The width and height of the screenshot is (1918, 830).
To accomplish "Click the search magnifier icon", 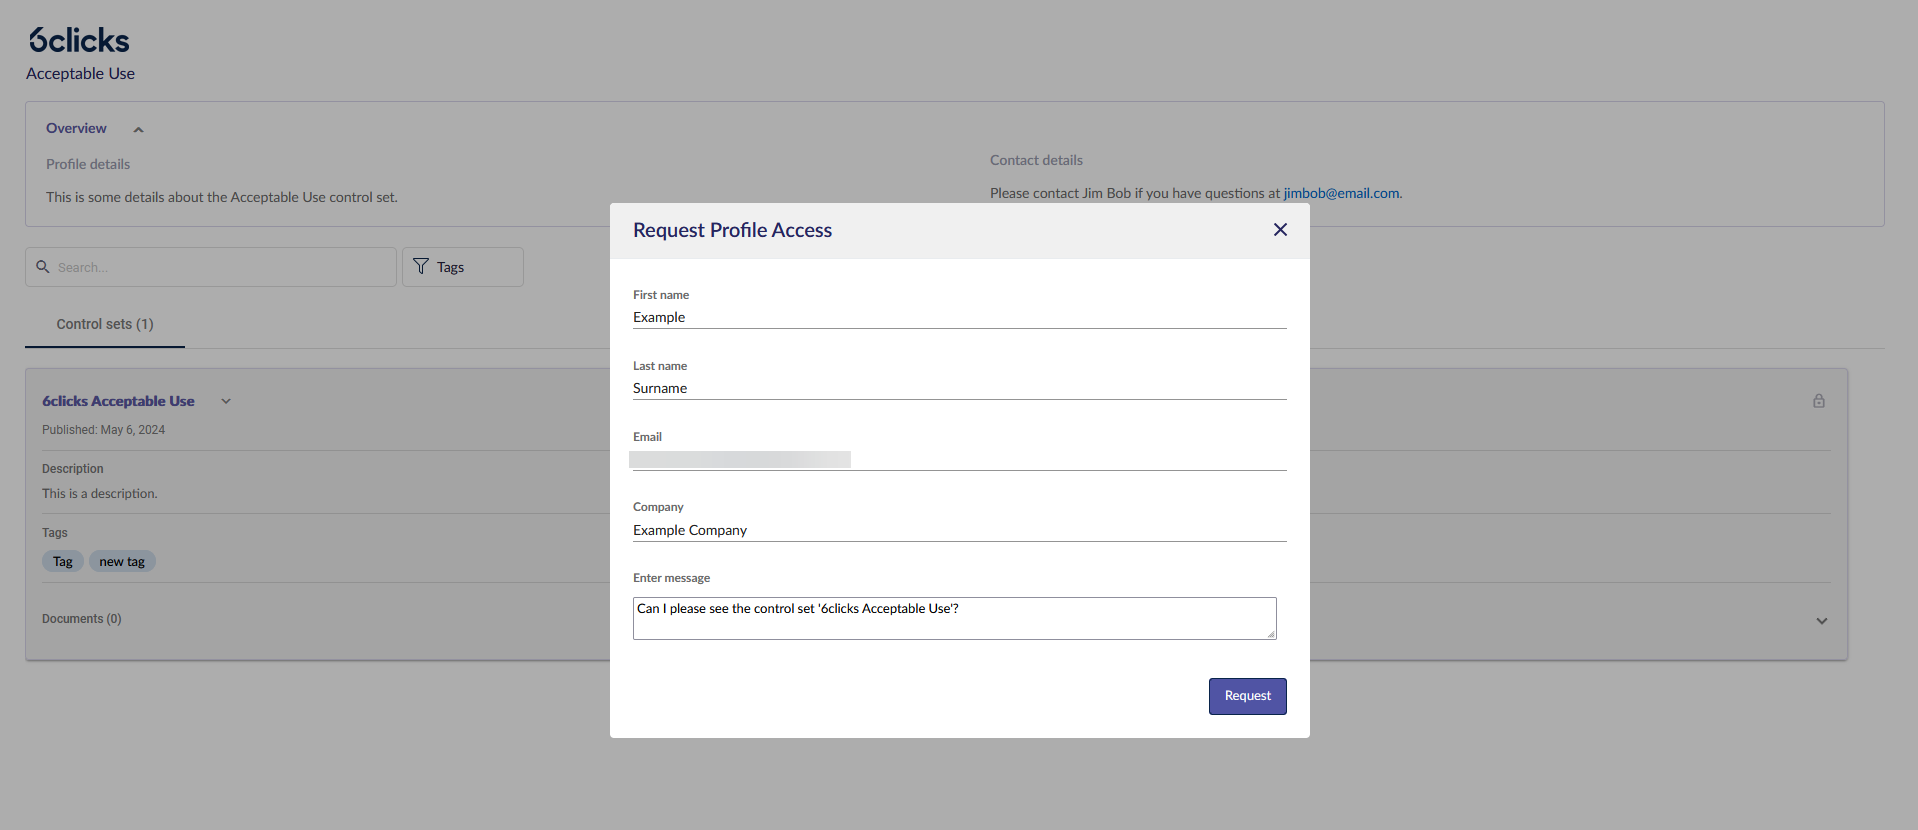I will click(x=43, y=267).
